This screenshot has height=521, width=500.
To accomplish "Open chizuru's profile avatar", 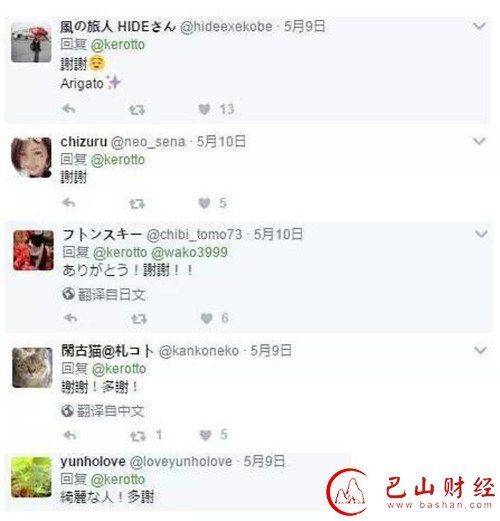I will [31, 157].
